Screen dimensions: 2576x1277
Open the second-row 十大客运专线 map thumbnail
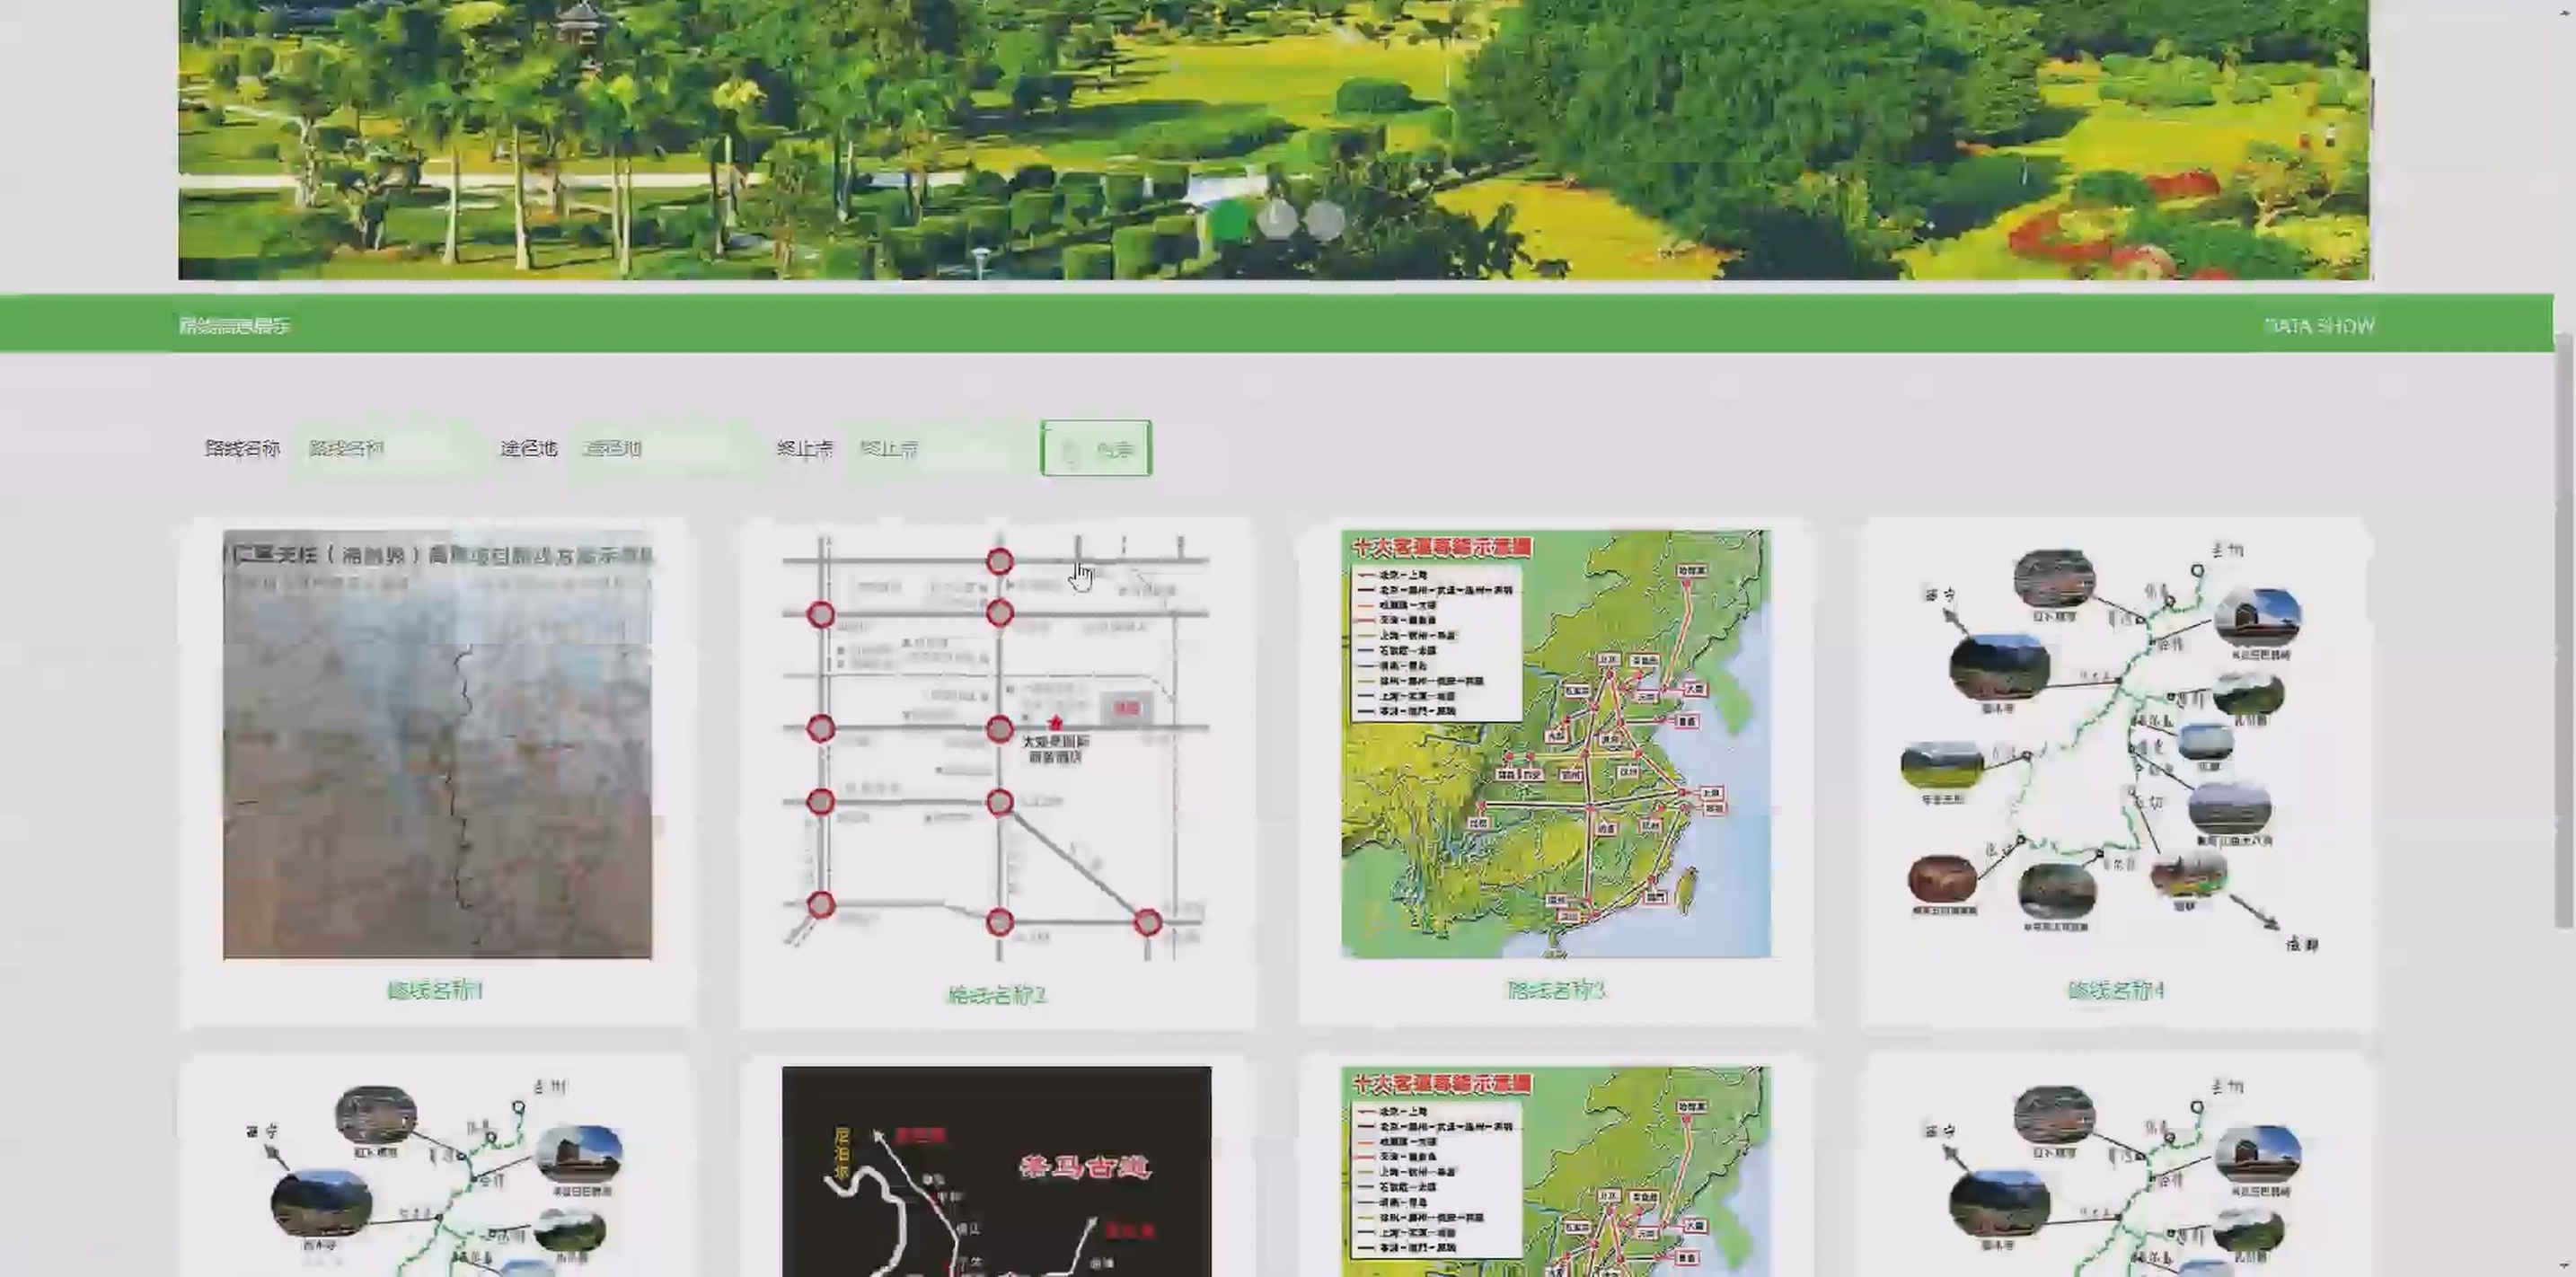(x=1556, y=1171)
